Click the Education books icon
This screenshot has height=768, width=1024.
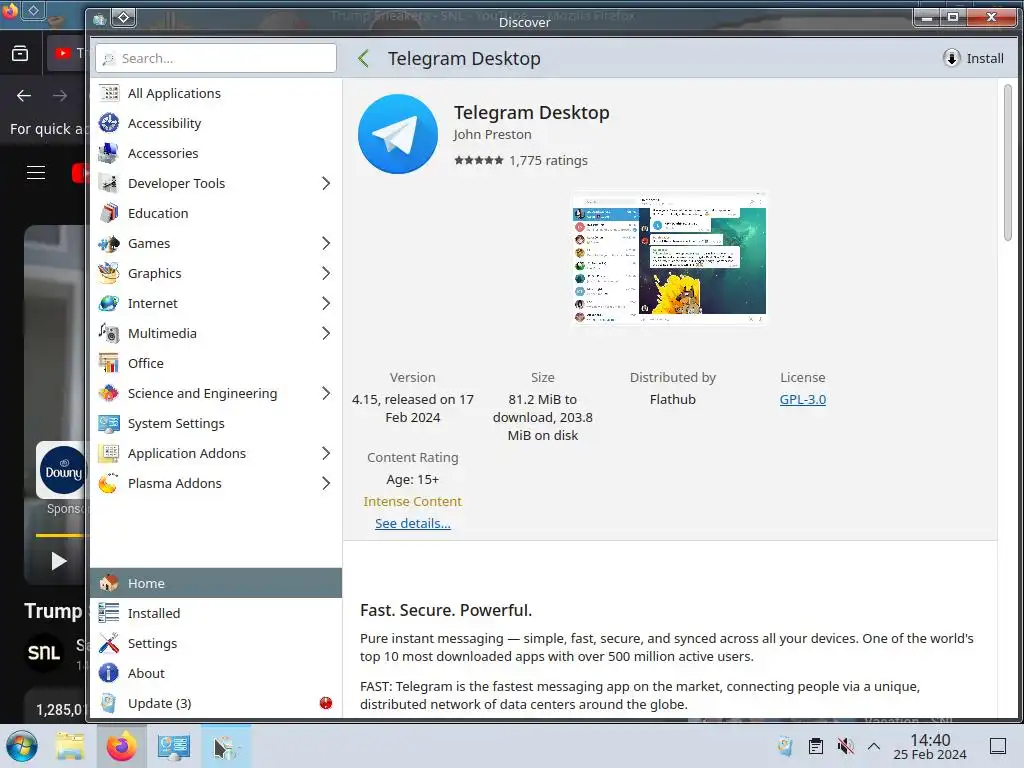point(108,214)
